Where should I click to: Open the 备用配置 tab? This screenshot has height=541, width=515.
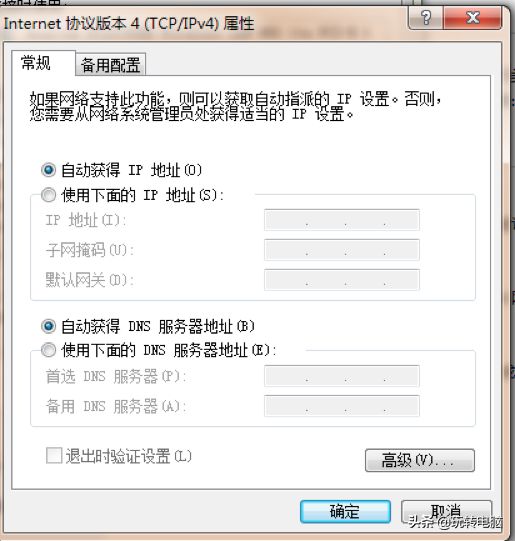click(x=110, y=65)
